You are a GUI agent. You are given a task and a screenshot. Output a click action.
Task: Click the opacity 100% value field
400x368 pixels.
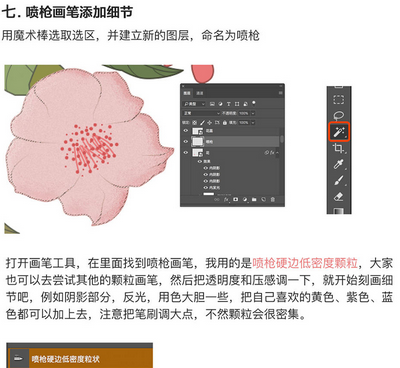tap(244, 113)
